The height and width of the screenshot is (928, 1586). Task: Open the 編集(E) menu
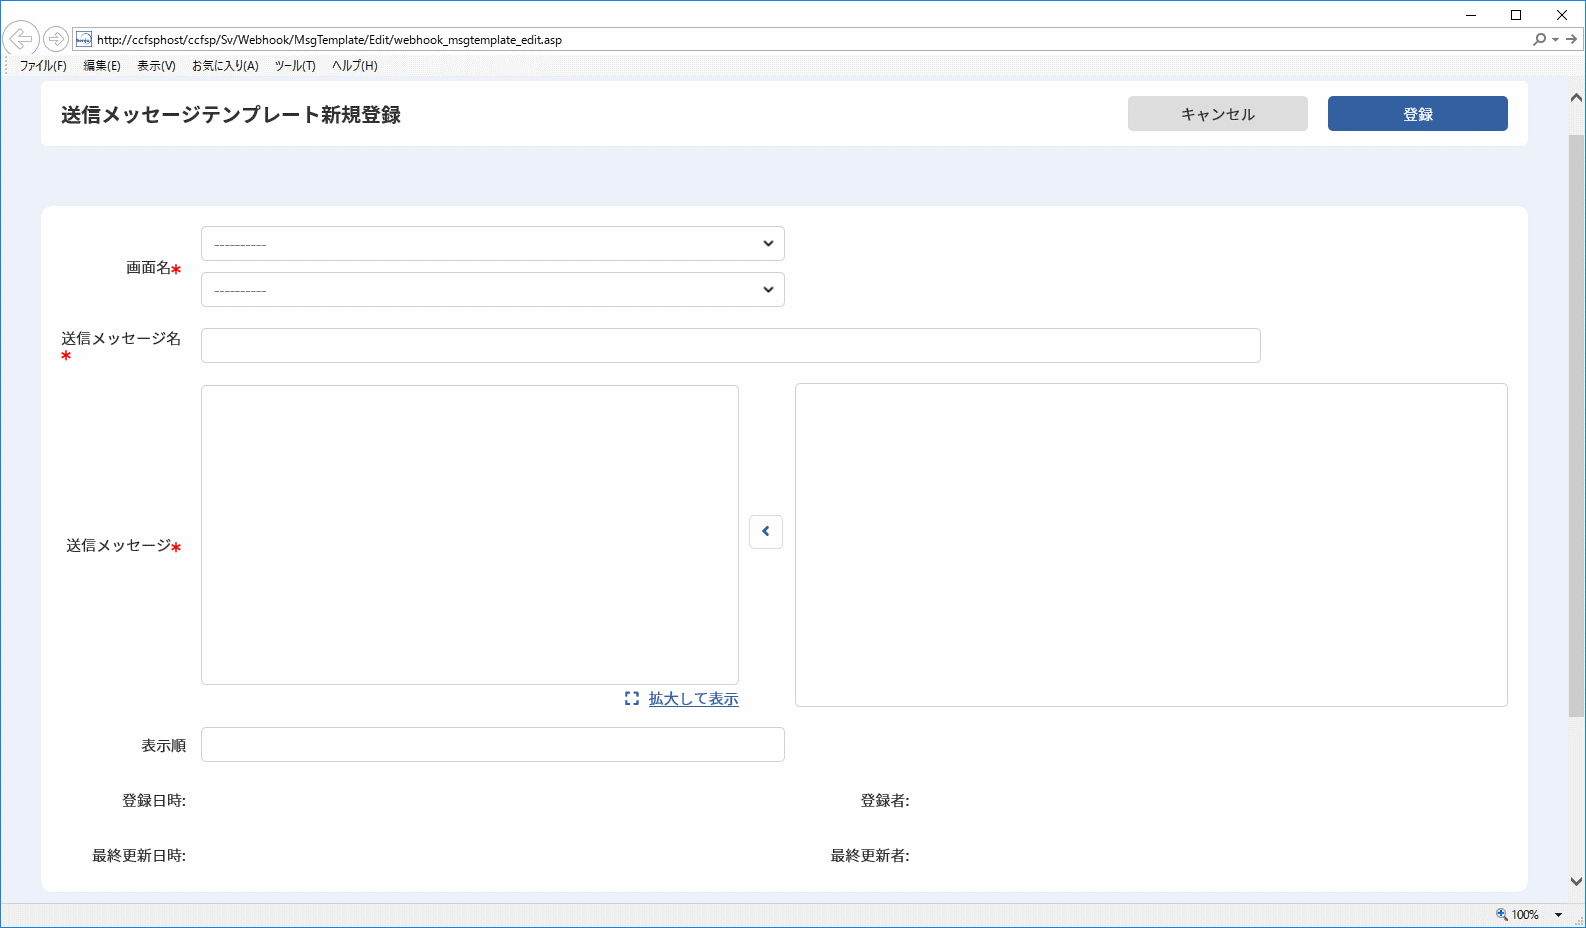102,66
